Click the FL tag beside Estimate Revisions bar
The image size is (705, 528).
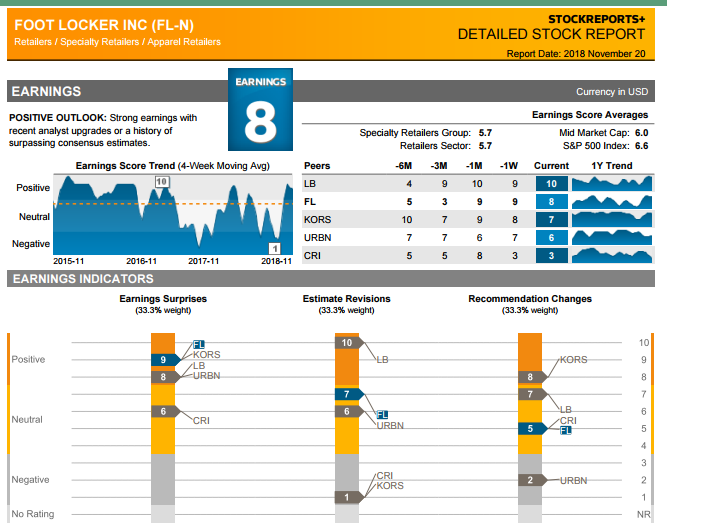click(382, 415)
